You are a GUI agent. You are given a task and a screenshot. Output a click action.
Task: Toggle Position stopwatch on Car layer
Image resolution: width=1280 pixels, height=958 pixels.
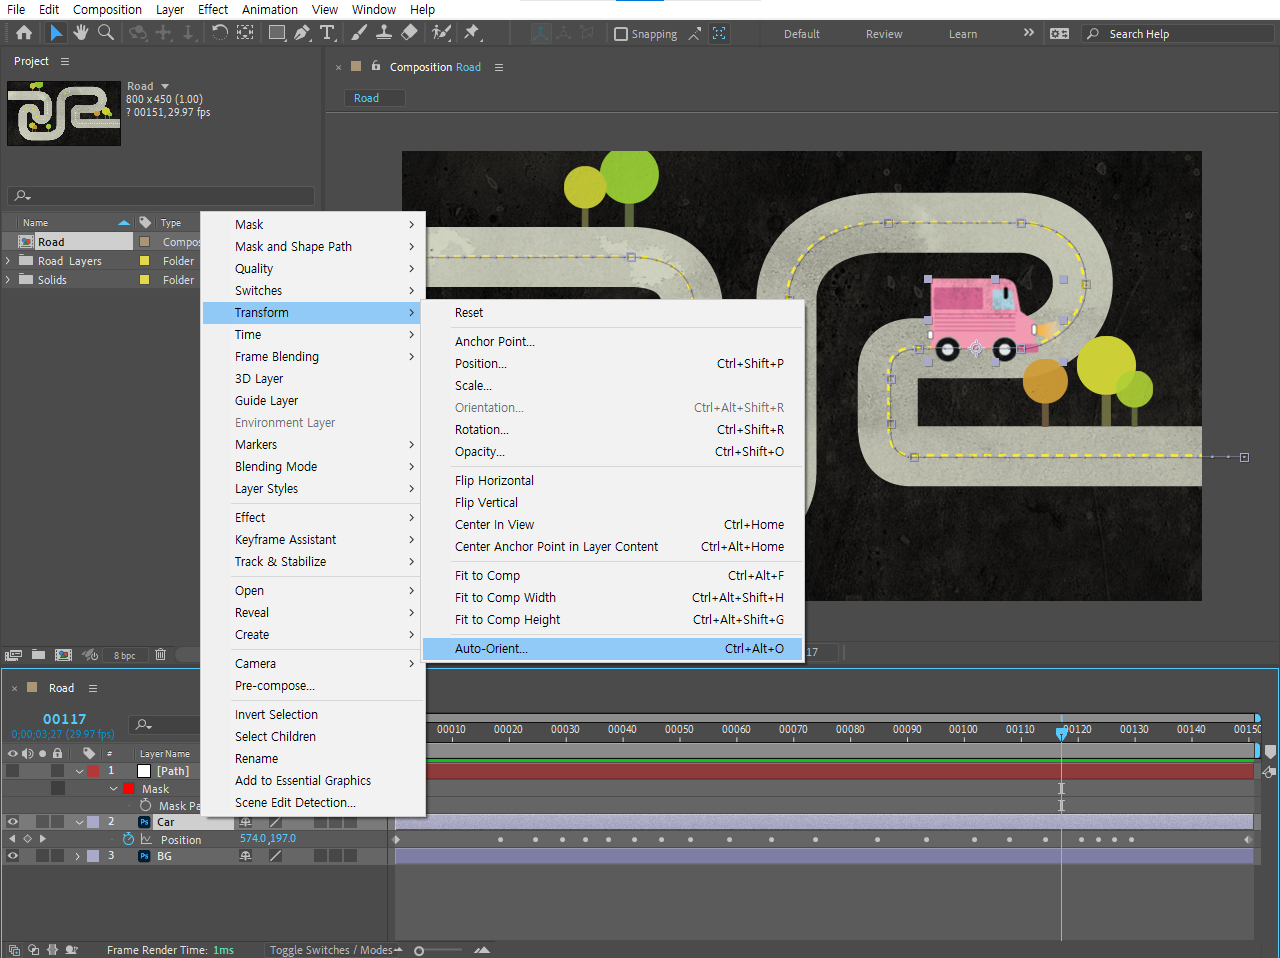[128, 839]
